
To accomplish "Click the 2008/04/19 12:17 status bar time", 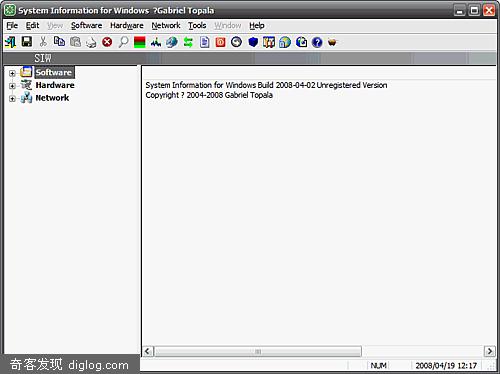I will tap(446, 366).
